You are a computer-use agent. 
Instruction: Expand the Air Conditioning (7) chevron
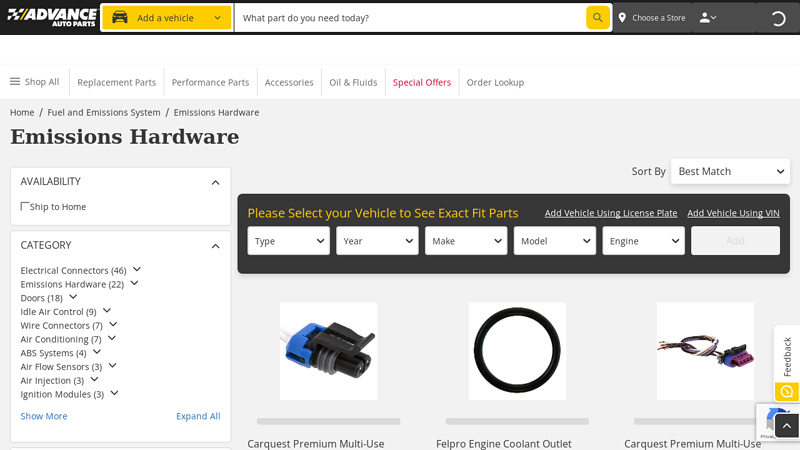click(112, 338)
